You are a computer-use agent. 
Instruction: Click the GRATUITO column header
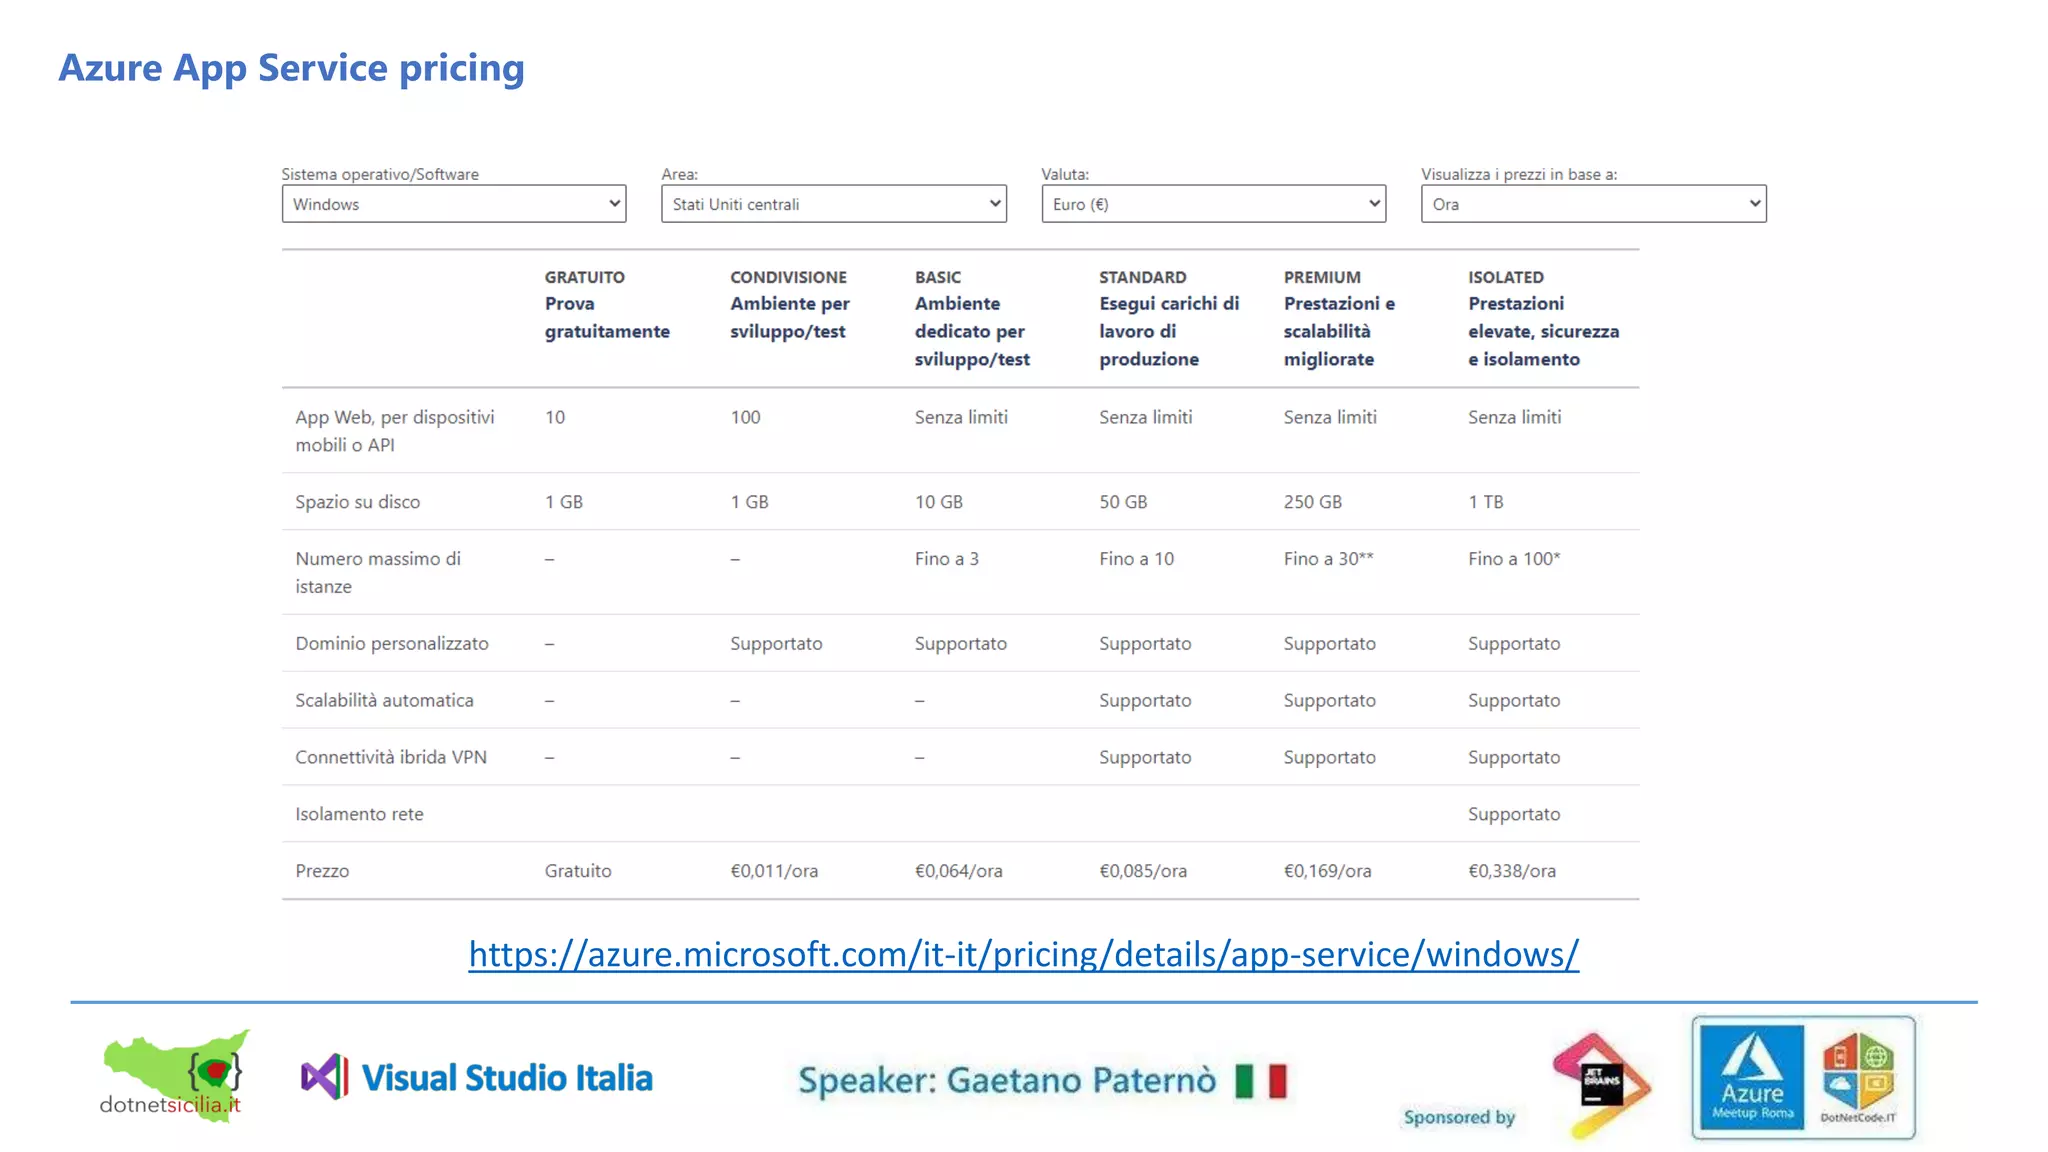pyautogui.click(x=585, y=277)
